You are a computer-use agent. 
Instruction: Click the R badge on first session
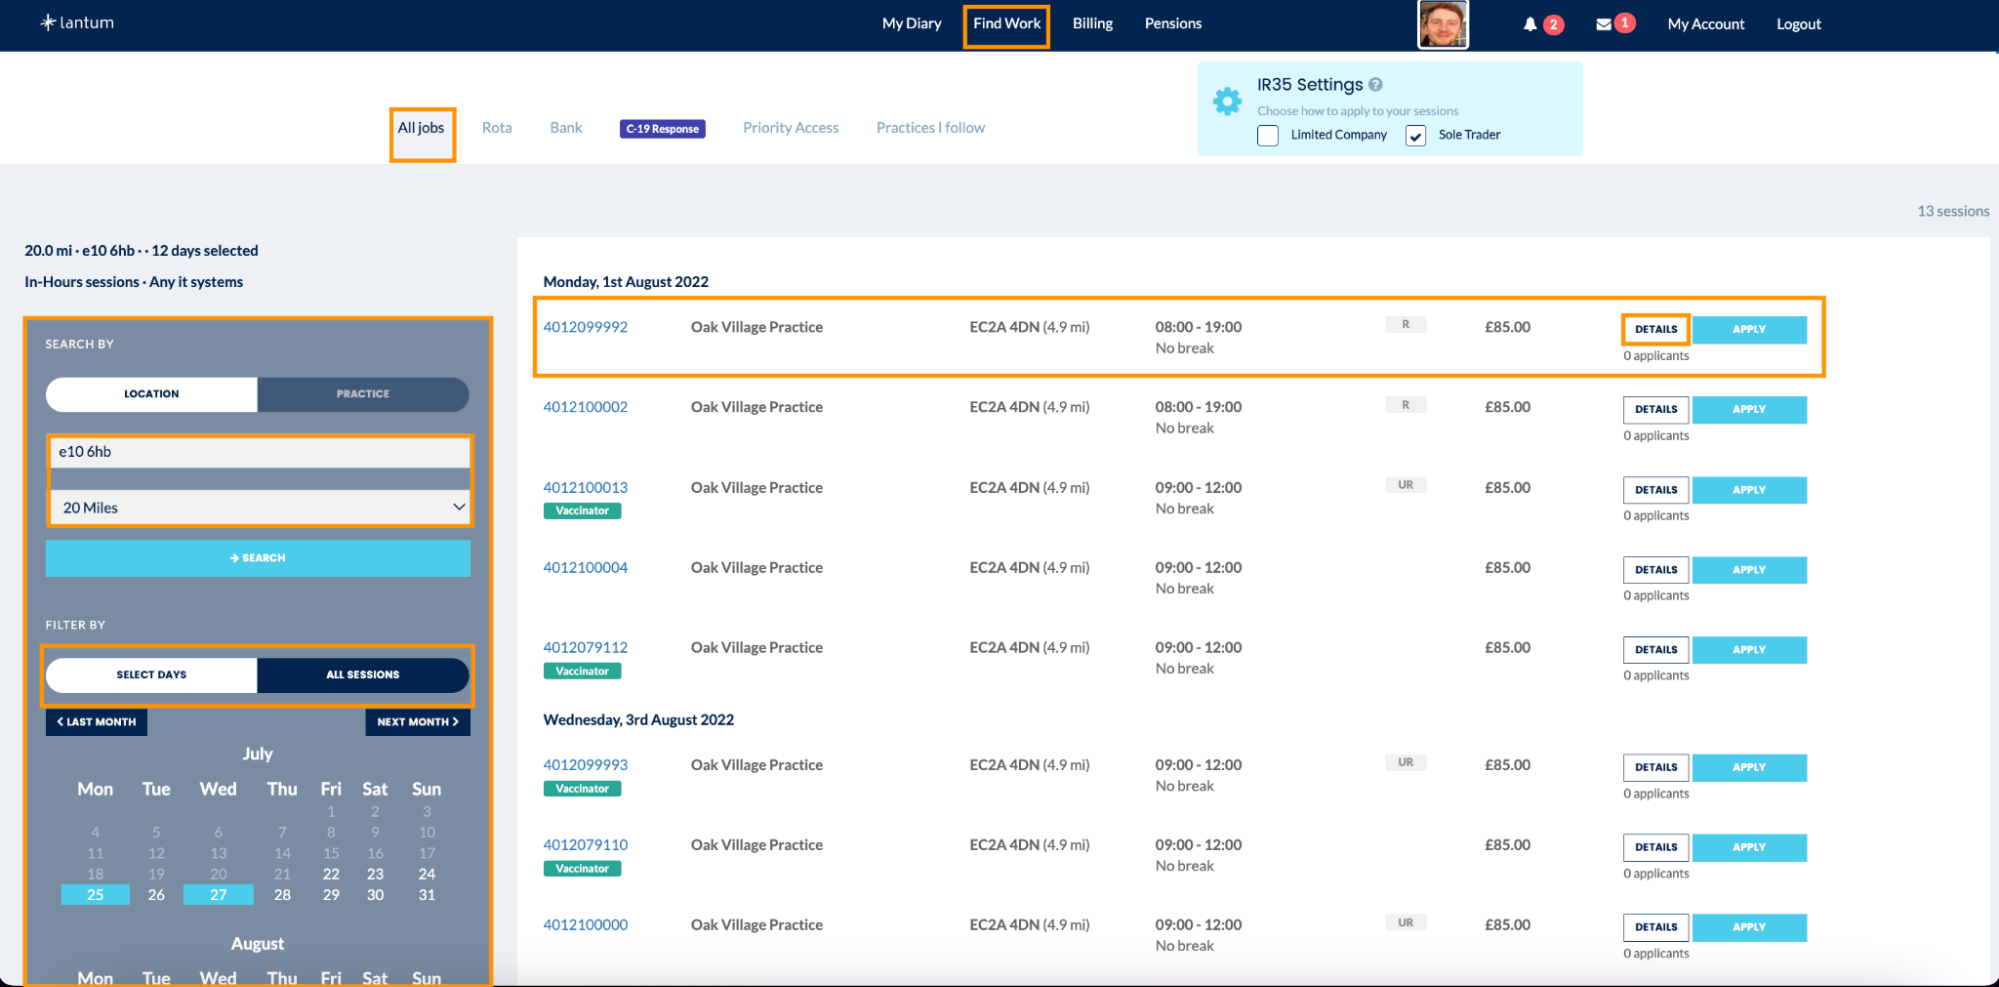[1405, 325]
